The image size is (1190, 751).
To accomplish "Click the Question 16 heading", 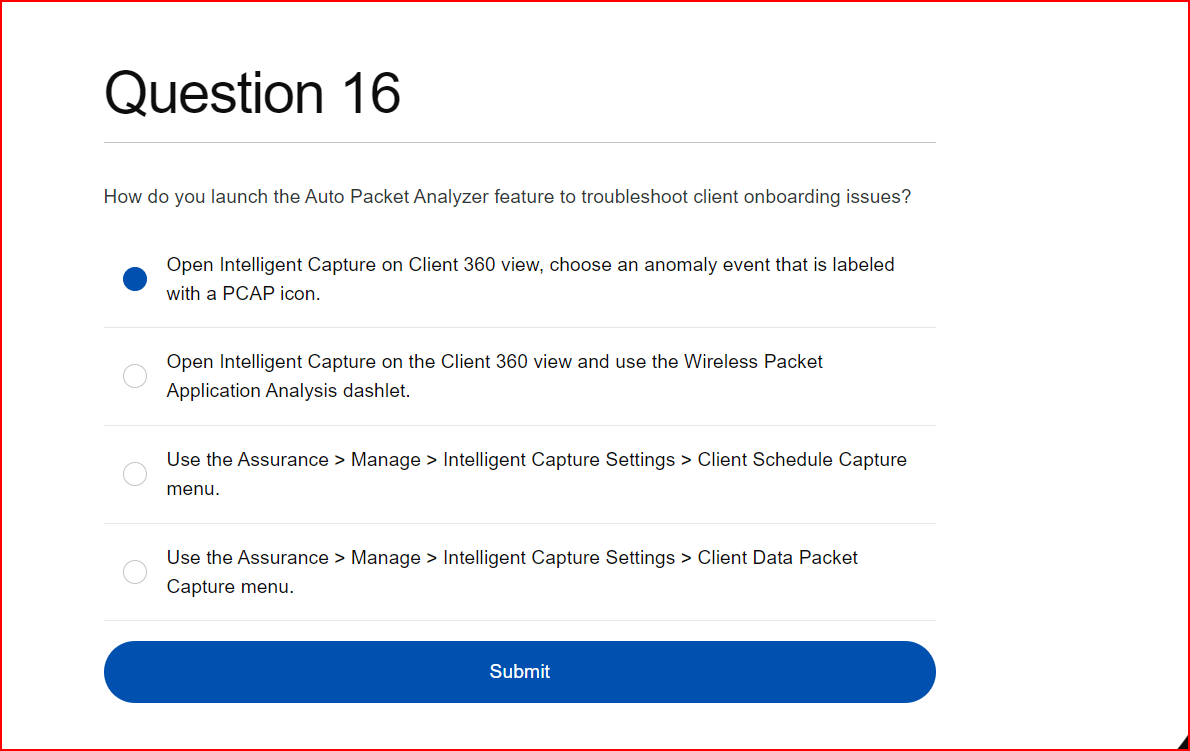I will click(x=252, y=93).
